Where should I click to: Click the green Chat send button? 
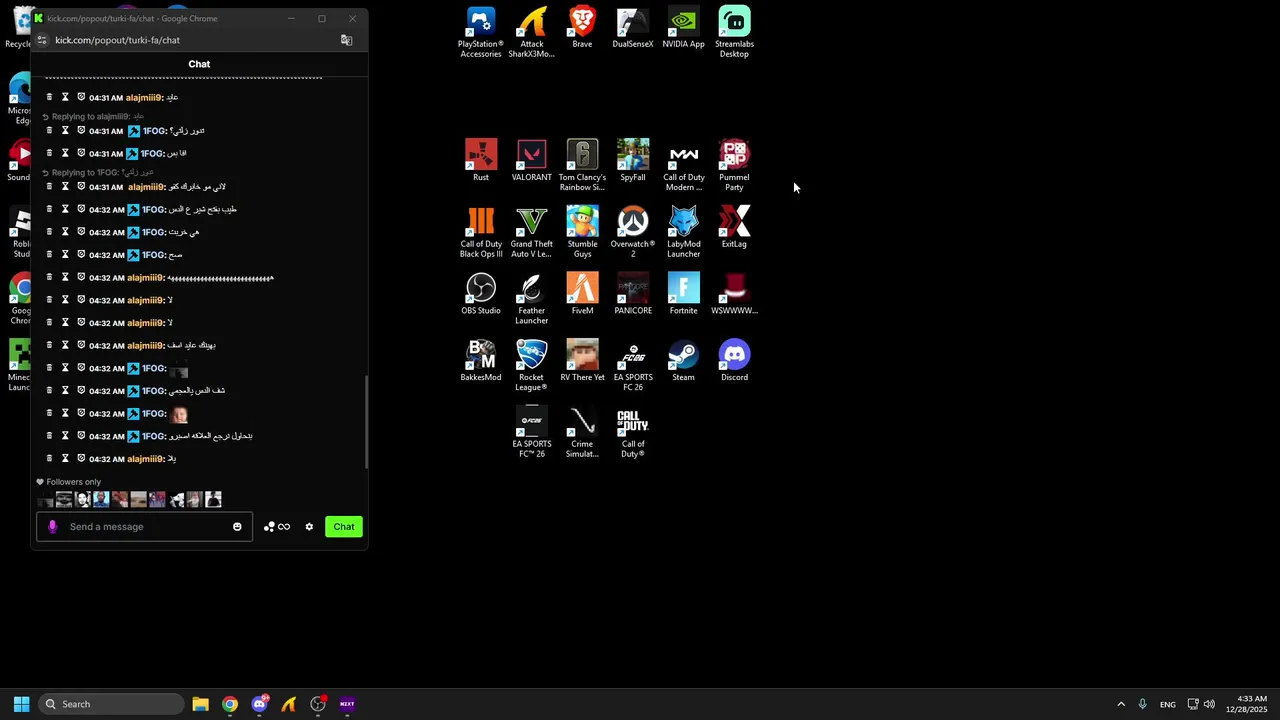pyautogui.click(x=344, y=527)
